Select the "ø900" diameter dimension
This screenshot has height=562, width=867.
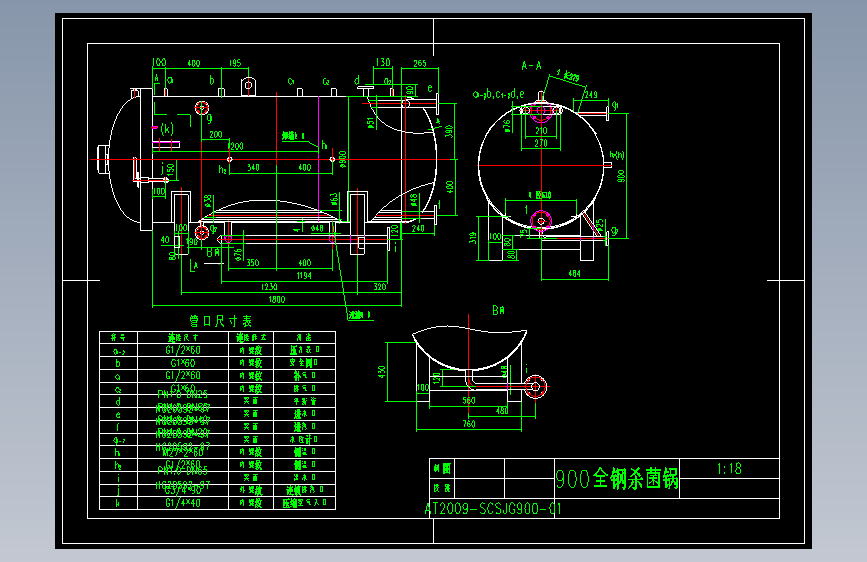pyautogui.click(x=343, y=160)
